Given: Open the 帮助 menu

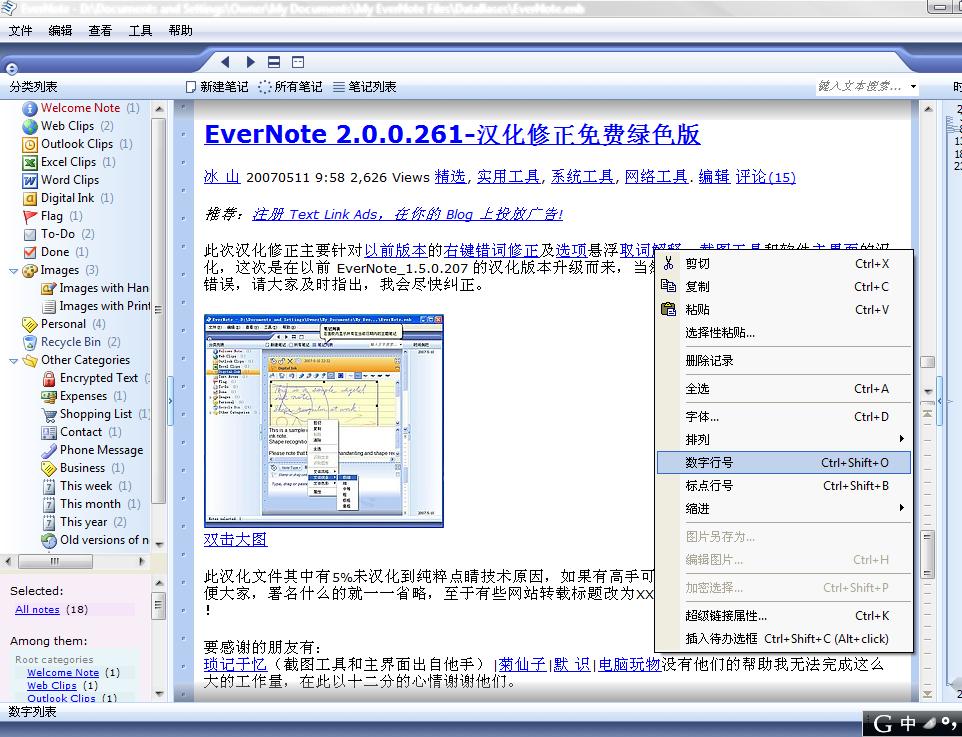Looking at the screenshot, I should point(180,31).
